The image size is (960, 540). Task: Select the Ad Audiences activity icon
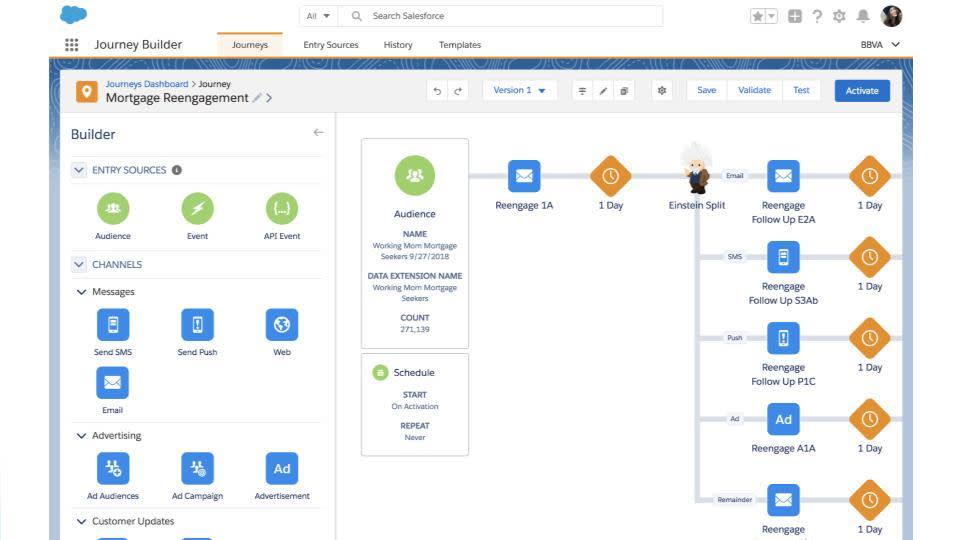coord(113,468)
